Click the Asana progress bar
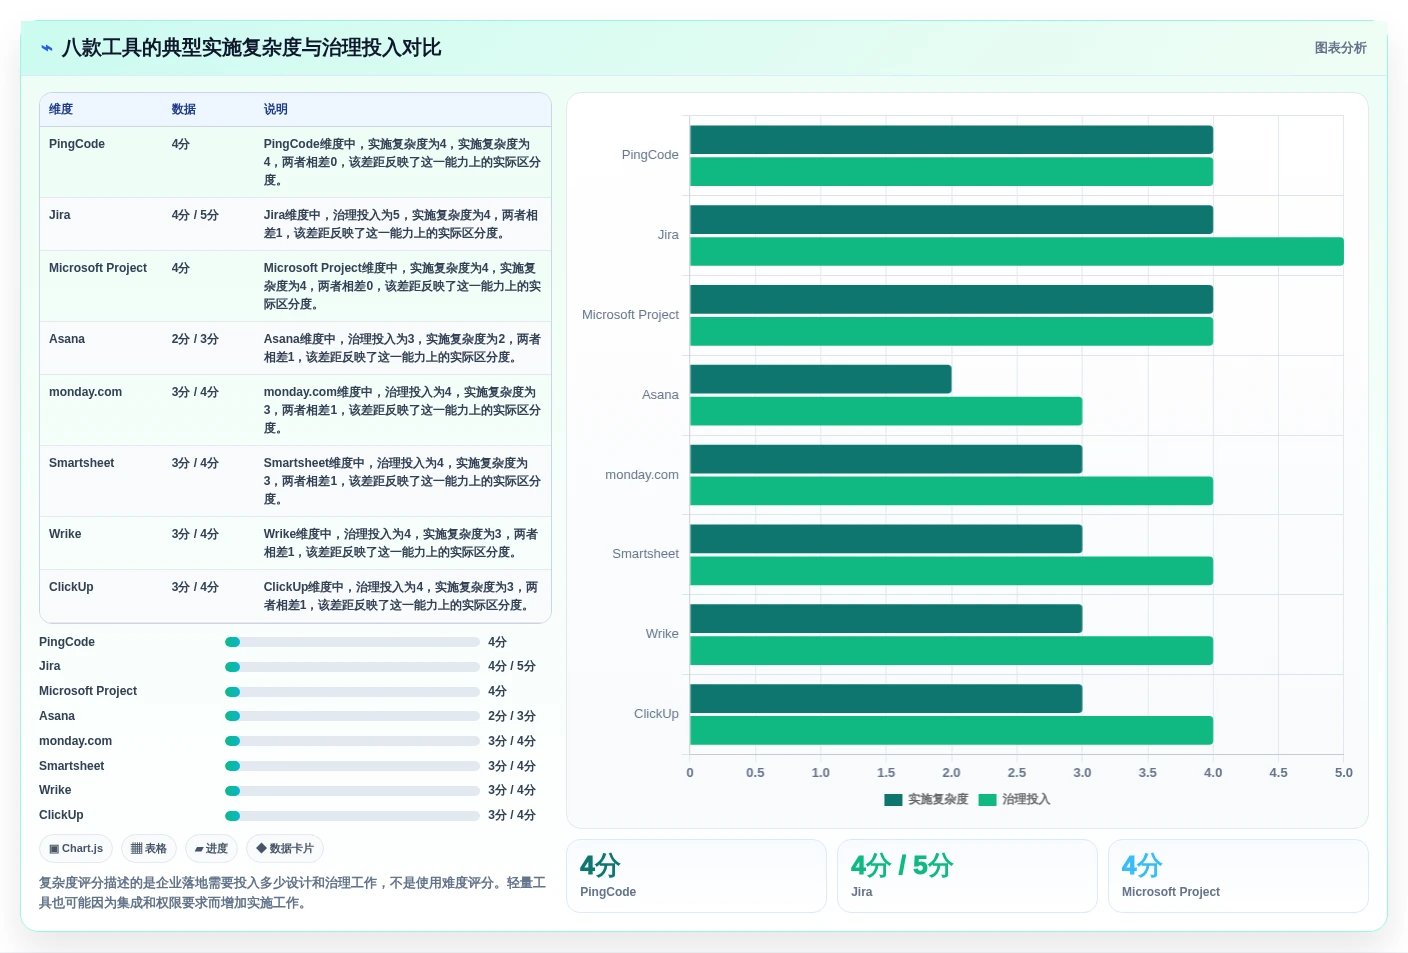Screen dimensions: 1408x953 coord(352,716)
